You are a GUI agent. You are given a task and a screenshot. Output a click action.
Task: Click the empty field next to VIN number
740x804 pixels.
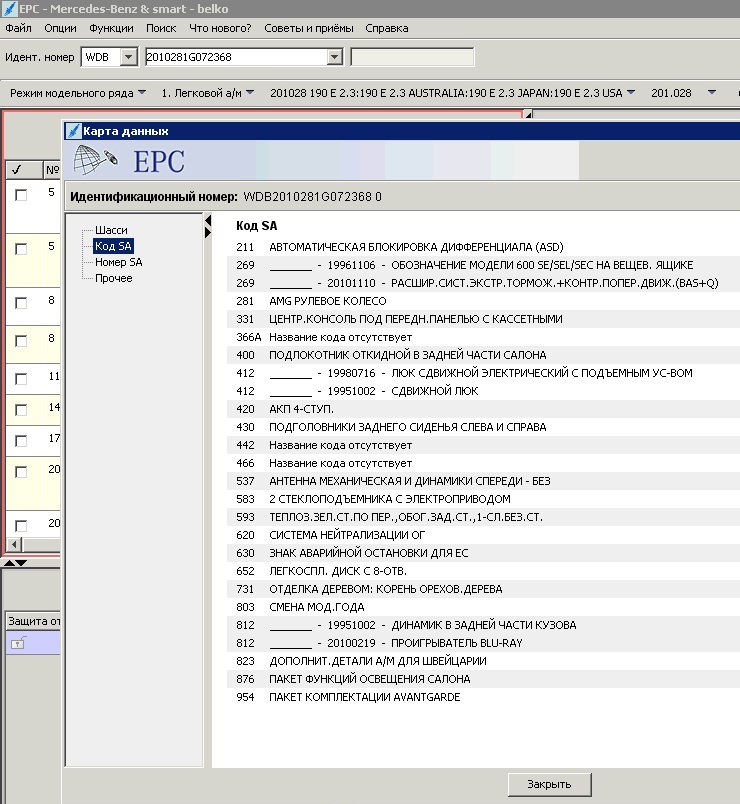pyautogui.click(x=412, y=57)
